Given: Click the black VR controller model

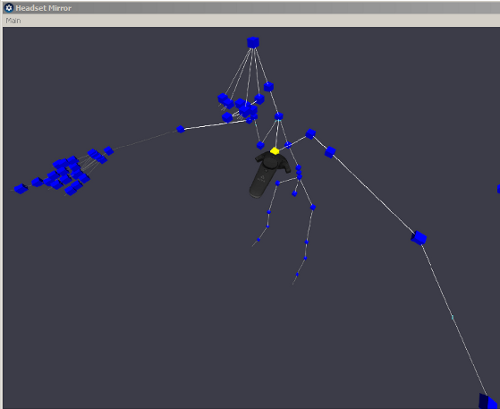Looking at the screenshot, I should point(267,175).
